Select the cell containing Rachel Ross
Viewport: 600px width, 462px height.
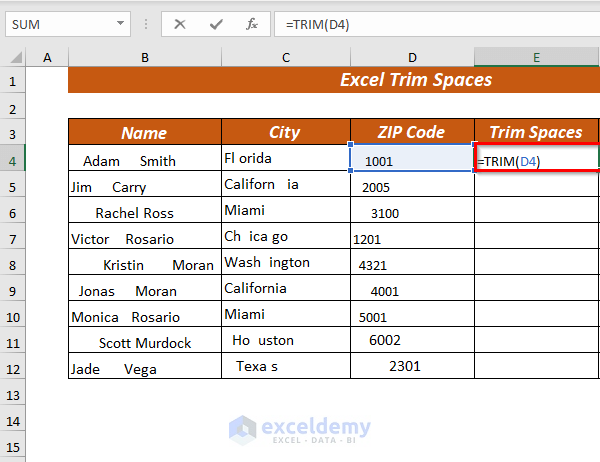[x=145, y=210]
